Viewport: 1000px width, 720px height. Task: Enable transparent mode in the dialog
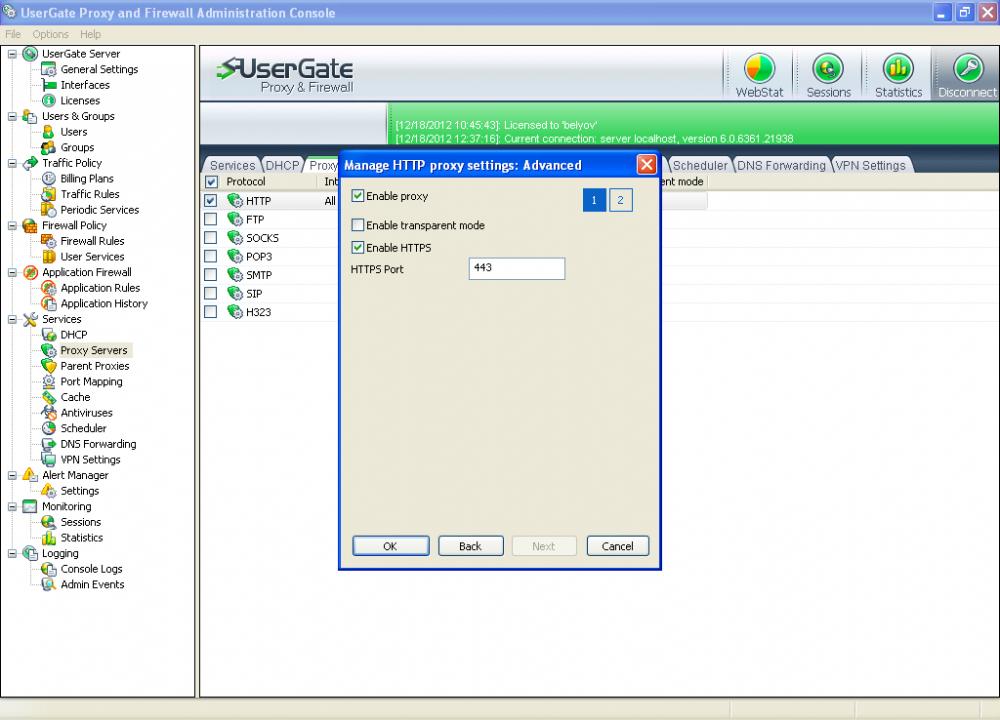[357, 225]
